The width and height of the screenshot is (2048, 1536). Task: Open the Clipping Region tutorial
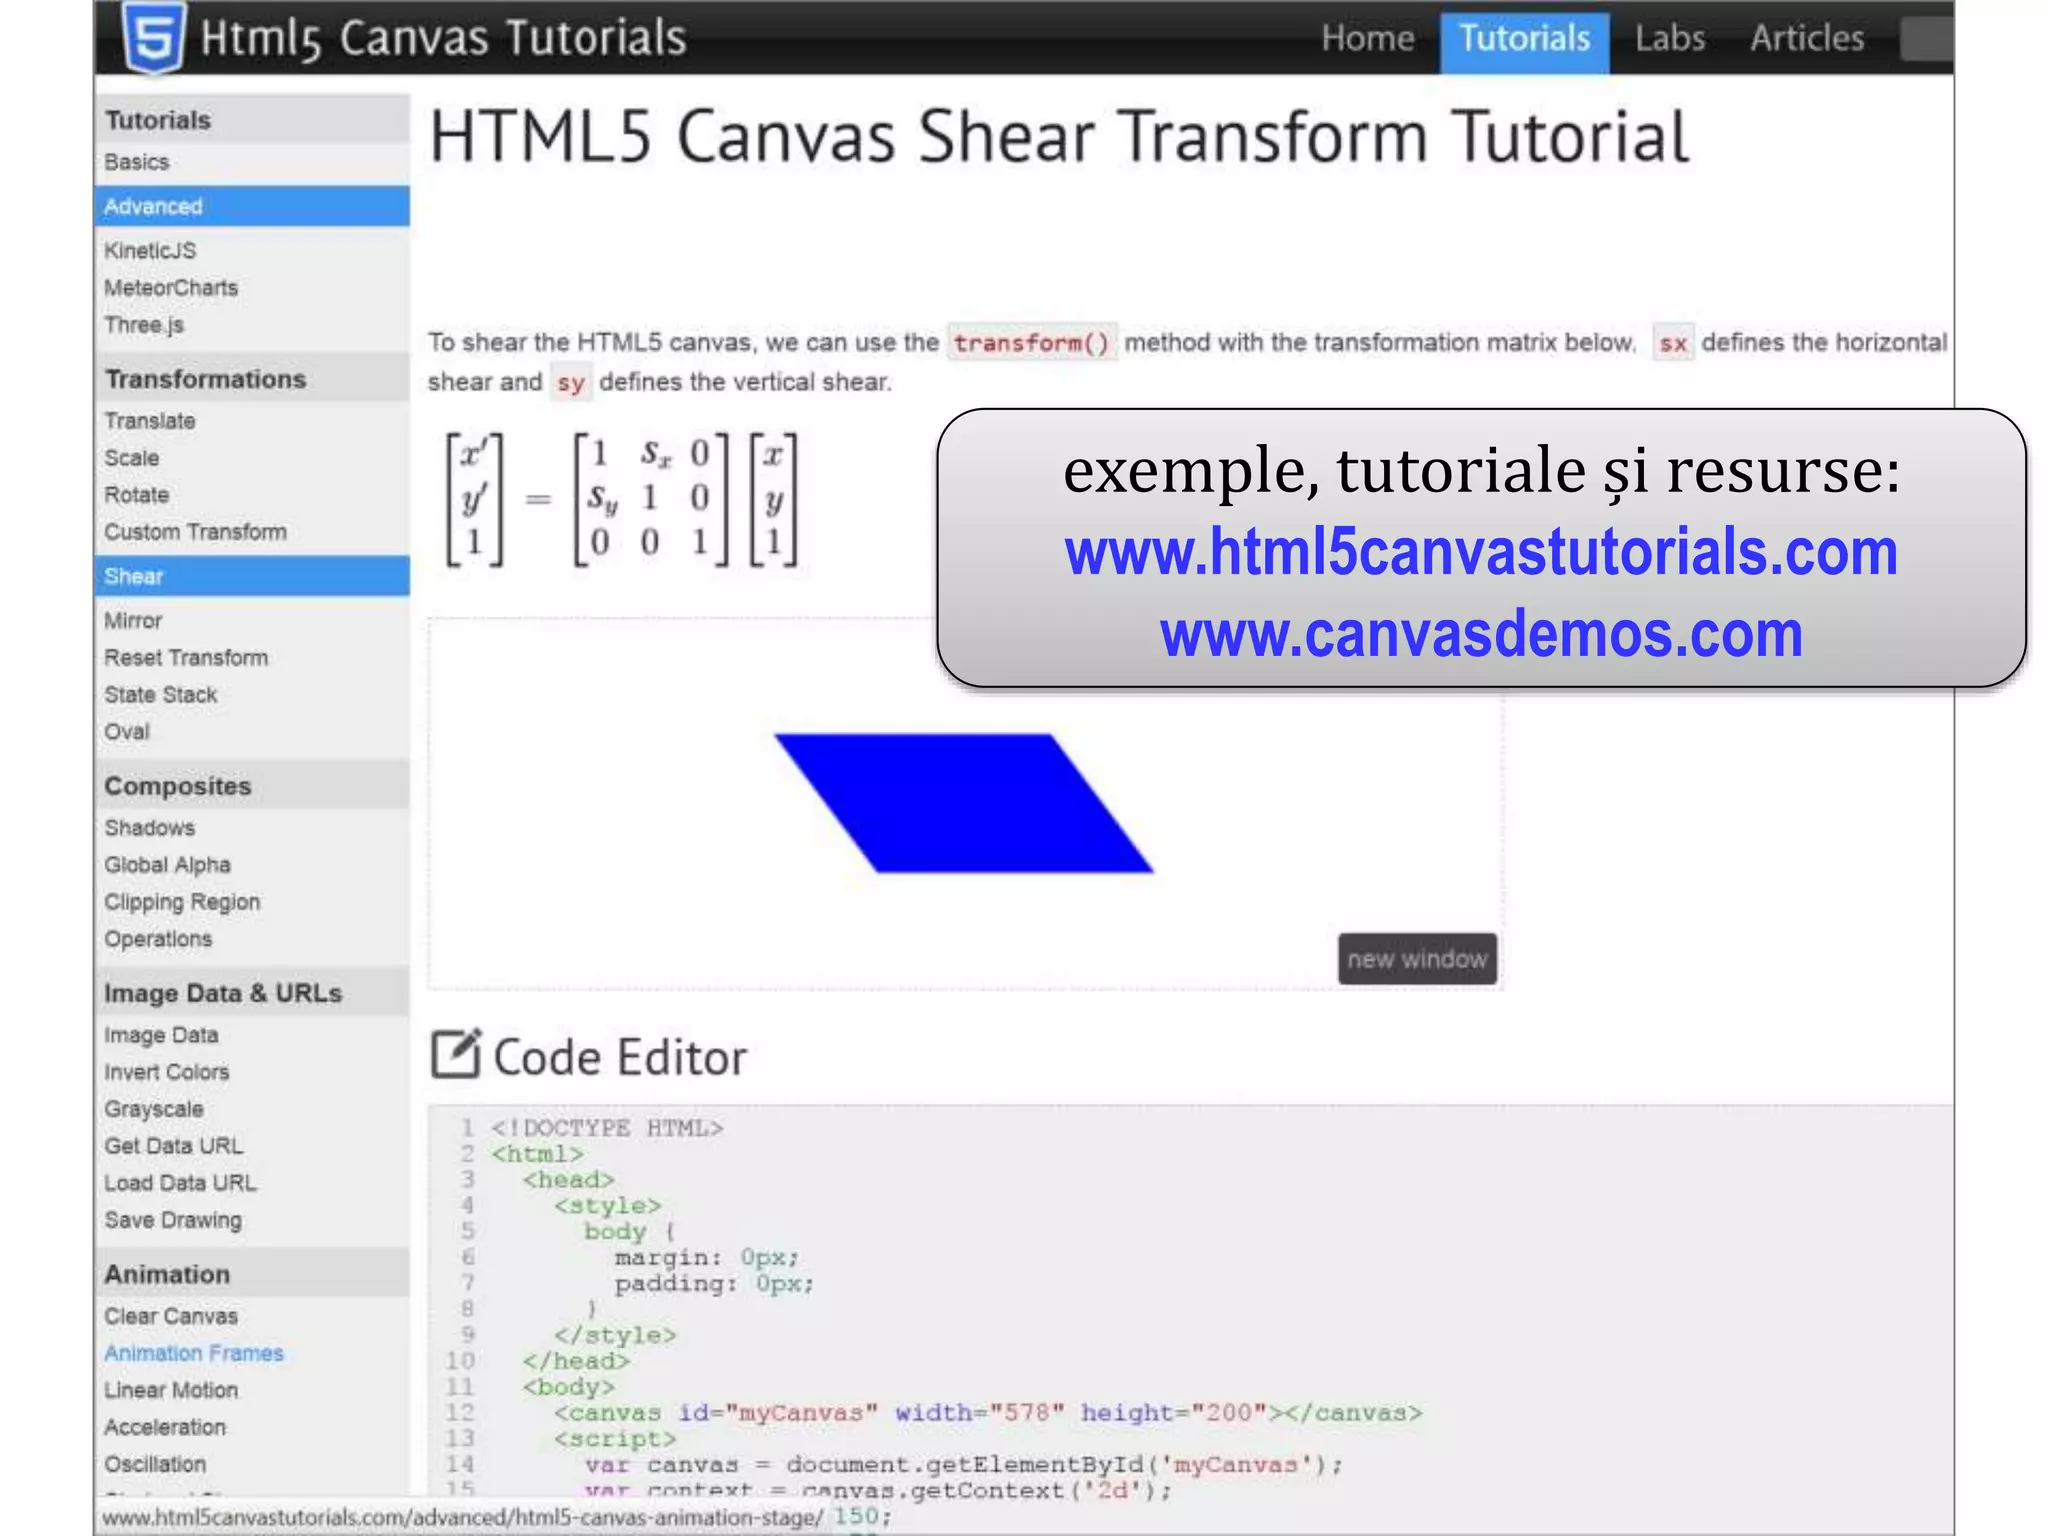182,902
